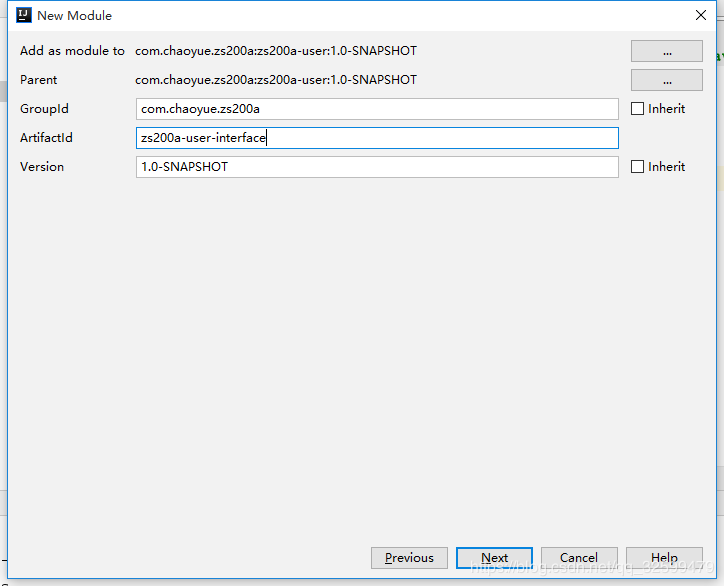The height and width of the screenshot is (586, 724).
Task: Click the Version label
Action: [x=42, y=167]
